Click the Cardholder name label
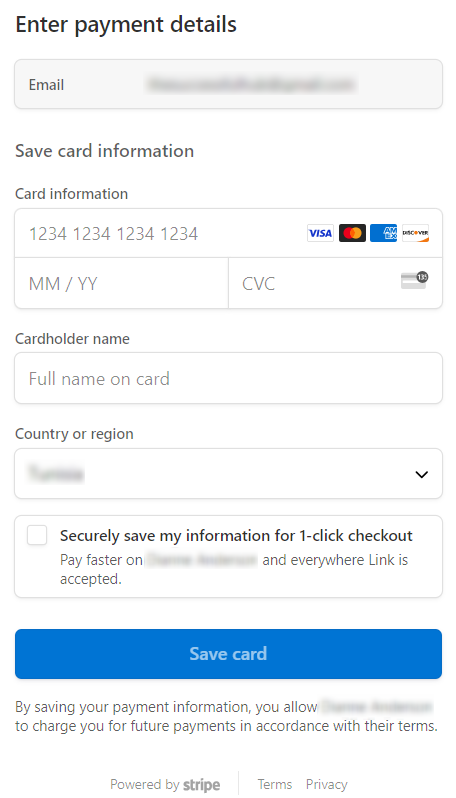 click(x=72, y=339)
